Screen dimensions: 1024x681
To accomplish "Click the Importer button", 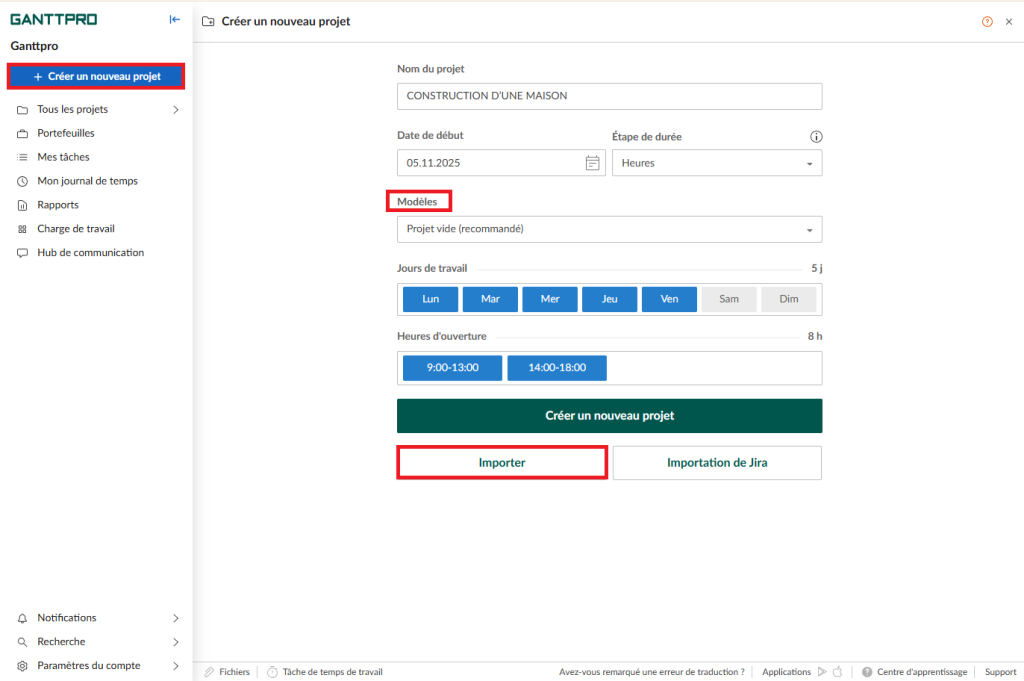I will [x=501, y=462].
